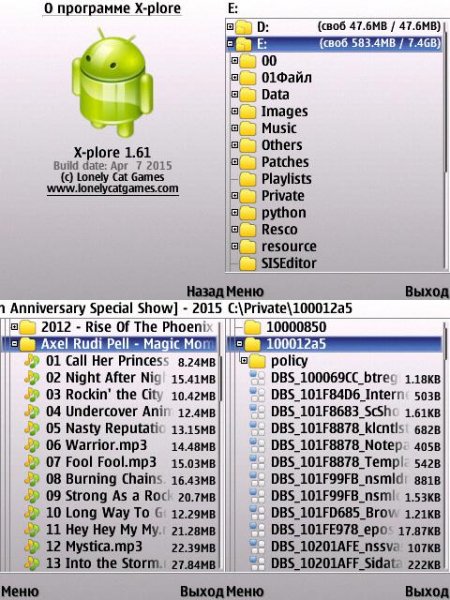450x600 pixels.
Task: Select the 10 Long Way To Go music icon
Action: [x=31, y=513]
